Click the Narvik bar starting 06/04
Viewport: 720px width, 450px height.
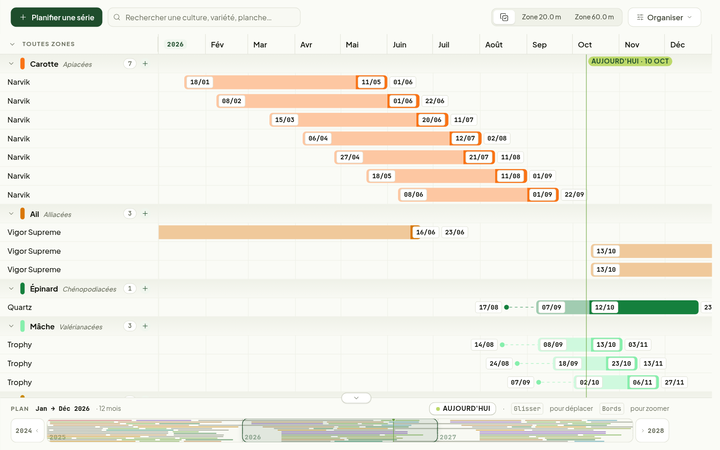390,138
